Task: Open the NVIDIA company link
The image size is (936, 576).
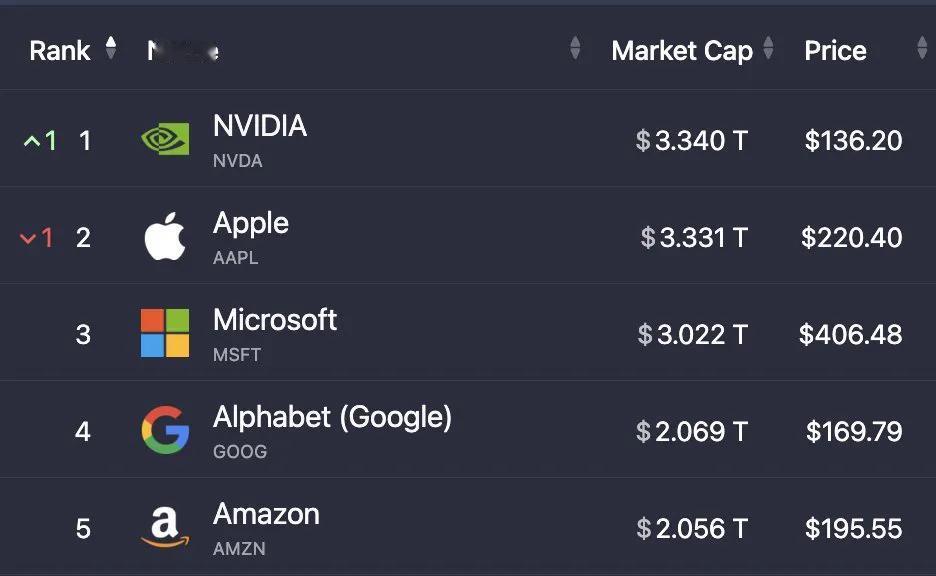Action: [x=260, y=126]
